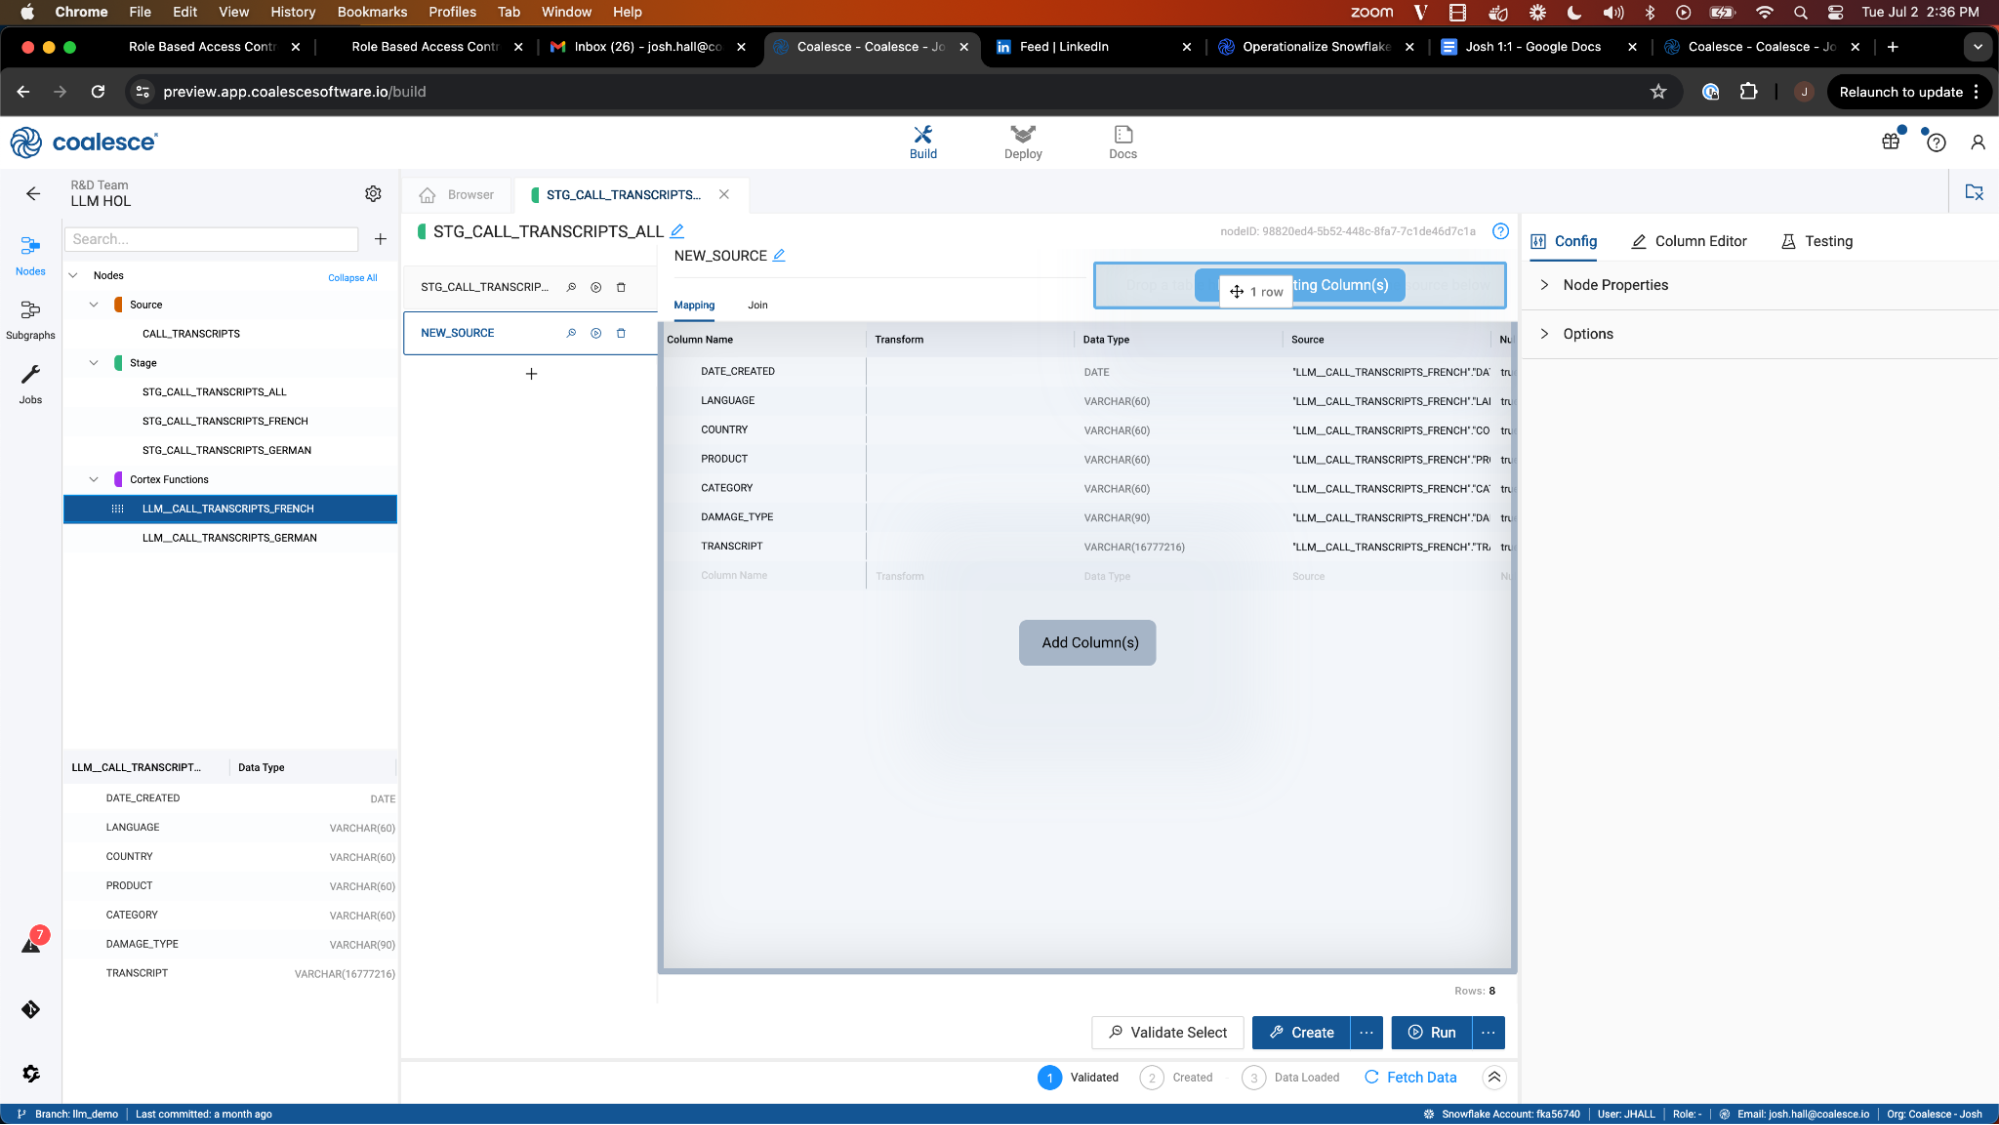Open the Deploy view
The width and height of the screenshot is (1999, 1125).
tap(1022, 142)
